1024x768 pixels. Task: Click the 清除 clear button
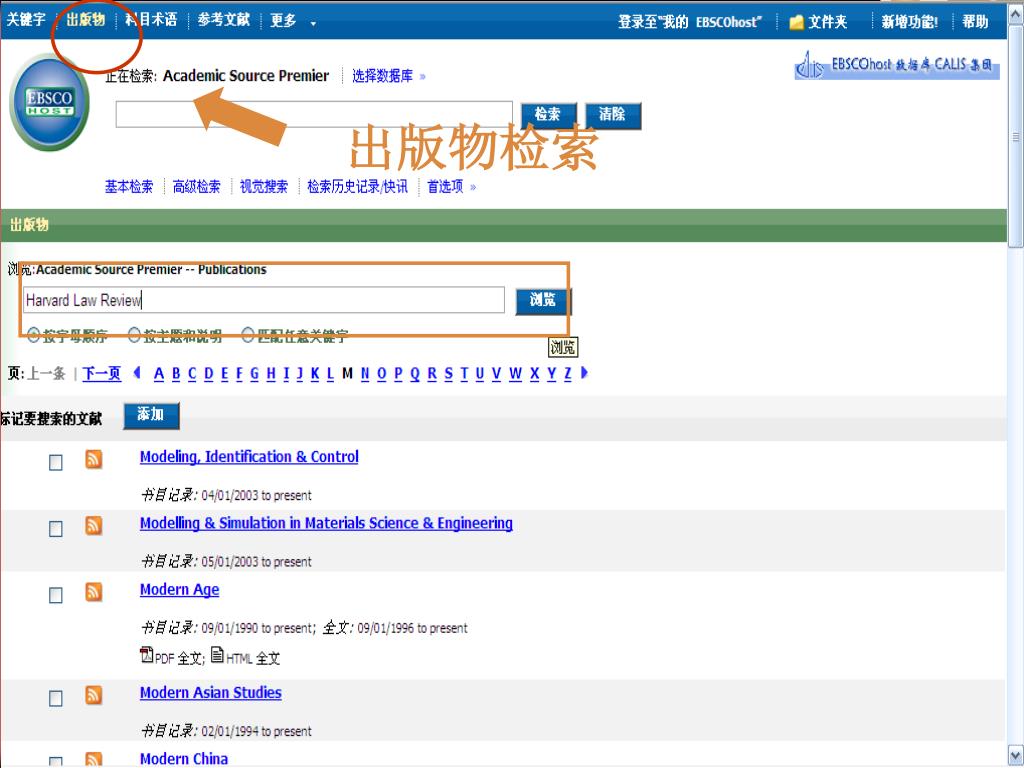tap(613, 115)
